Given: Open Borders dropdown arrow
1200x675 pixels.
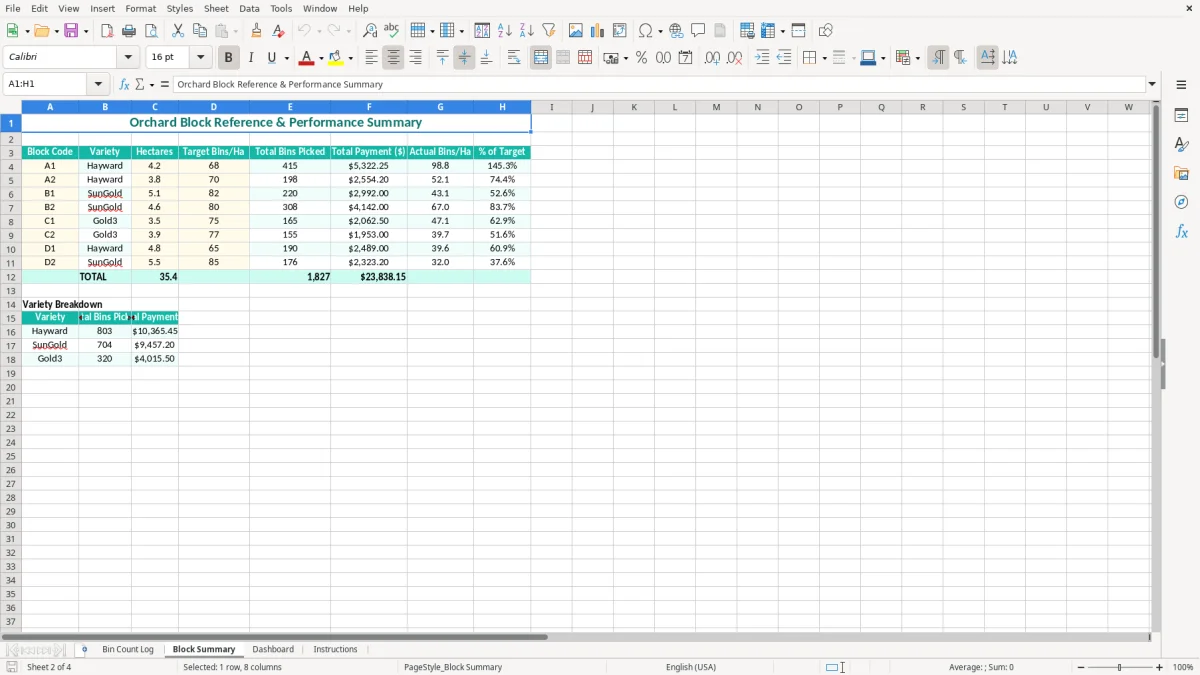Looking at the screenshot, I should pyautogui.click(x=824, y=58).
